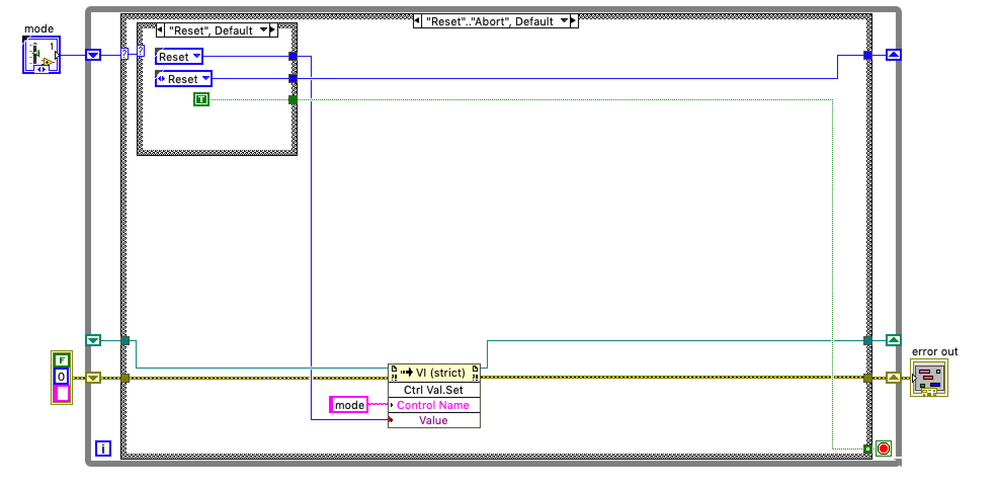
Task: Select the yellow error input tunnel on outer case
Action: point(125,378)
